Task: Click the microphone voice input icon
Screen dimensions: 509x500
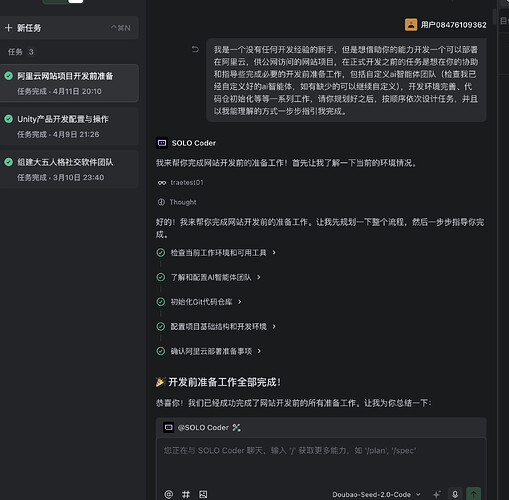Action: tap(455, 494)
